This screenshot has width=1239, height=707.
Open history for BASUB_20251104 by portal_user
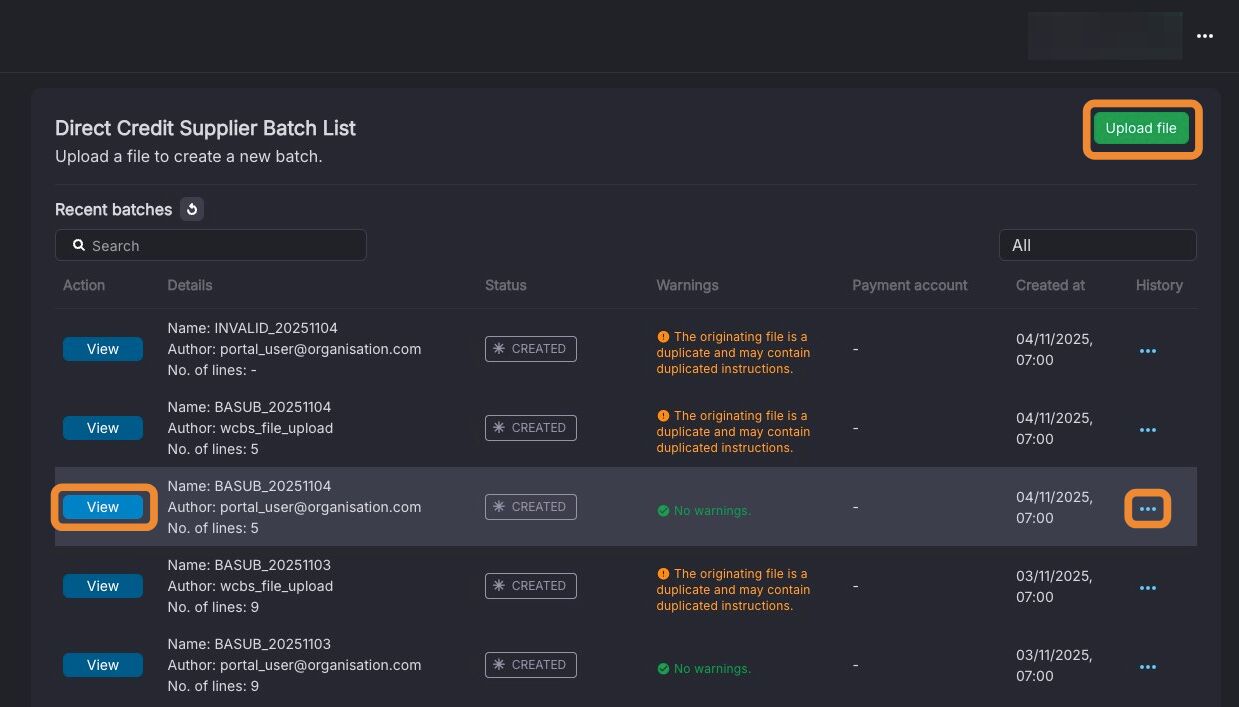(x=1148, y=509)
